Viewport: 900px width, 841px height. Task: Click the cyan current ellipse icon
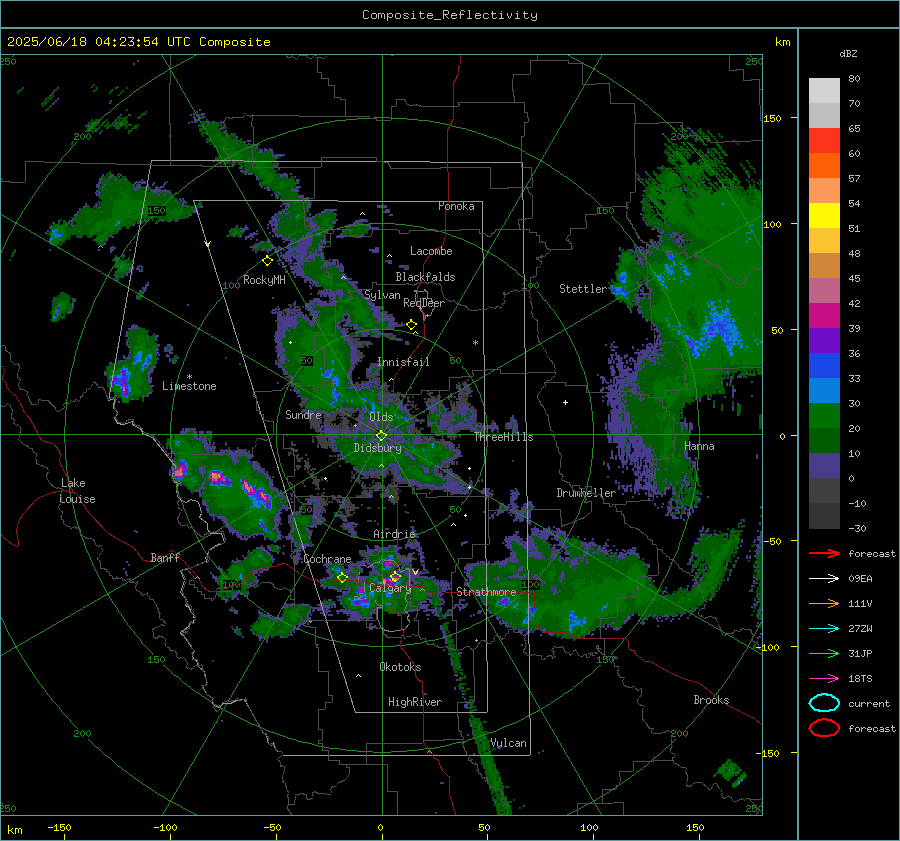[824, 703]
